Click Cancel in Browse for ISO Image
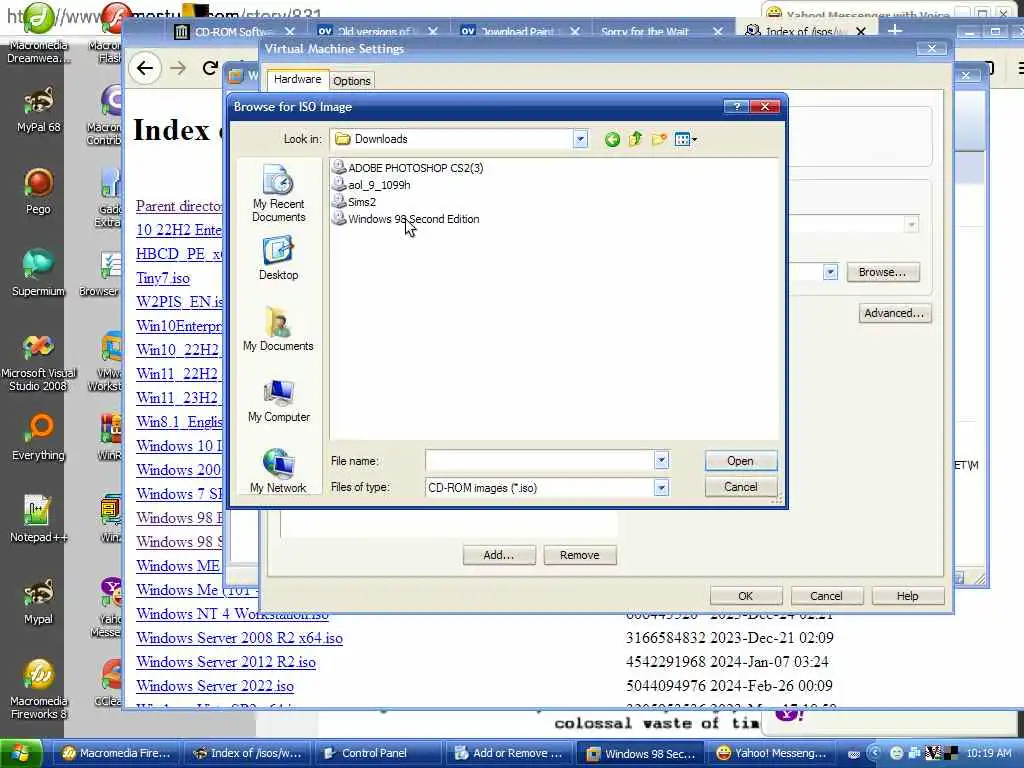This screenshot has width=1024, height=768. 741,487
